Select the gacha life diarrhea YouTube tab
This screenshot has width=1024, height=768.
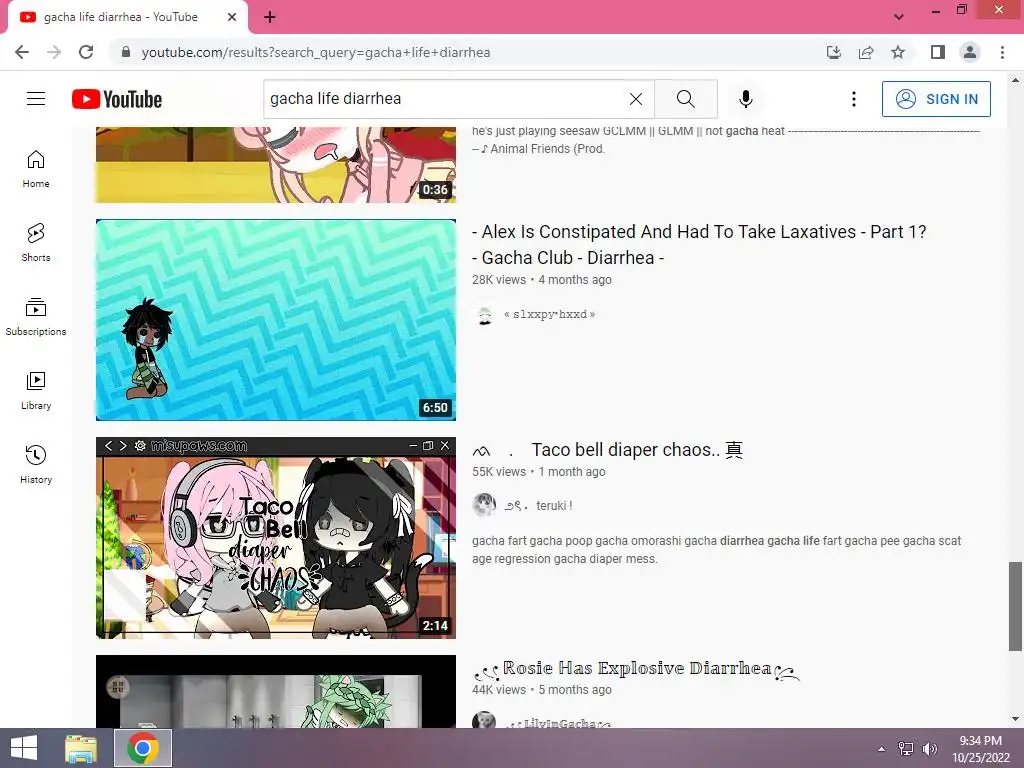click(121, 17)
